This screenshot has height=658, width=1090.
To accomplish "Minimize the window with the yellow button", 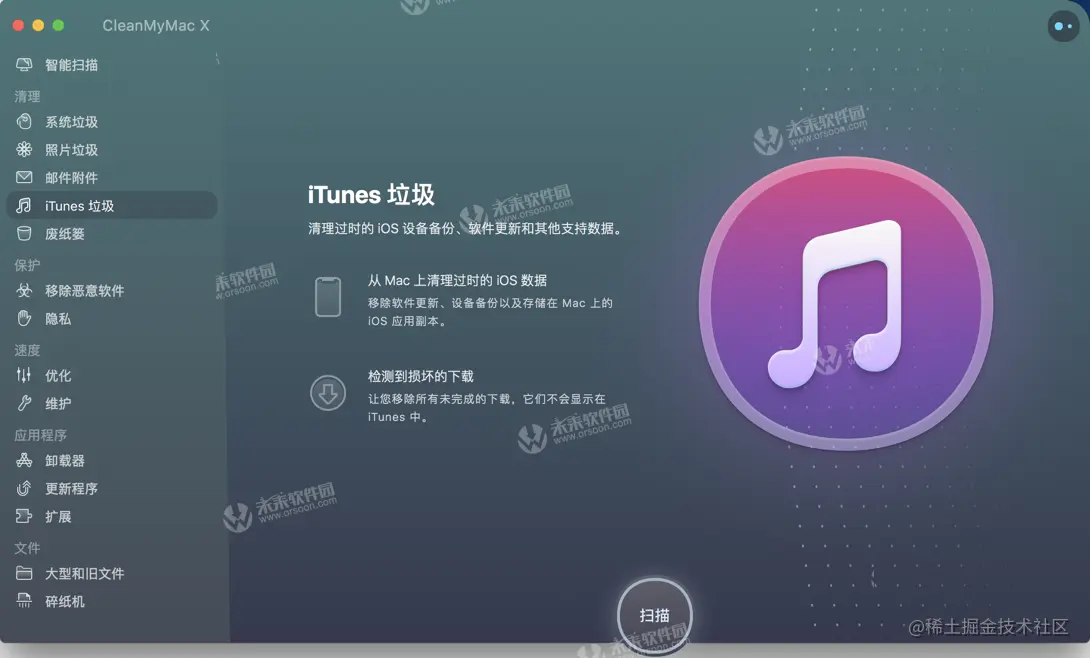I will [x=38, y=26].
